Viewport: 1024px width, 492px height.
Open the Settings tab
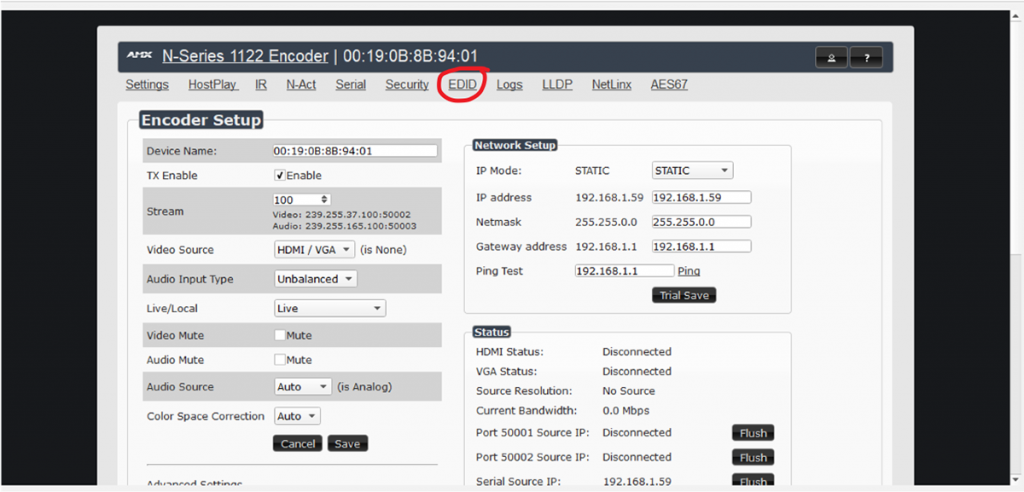(x=147, y=84)
